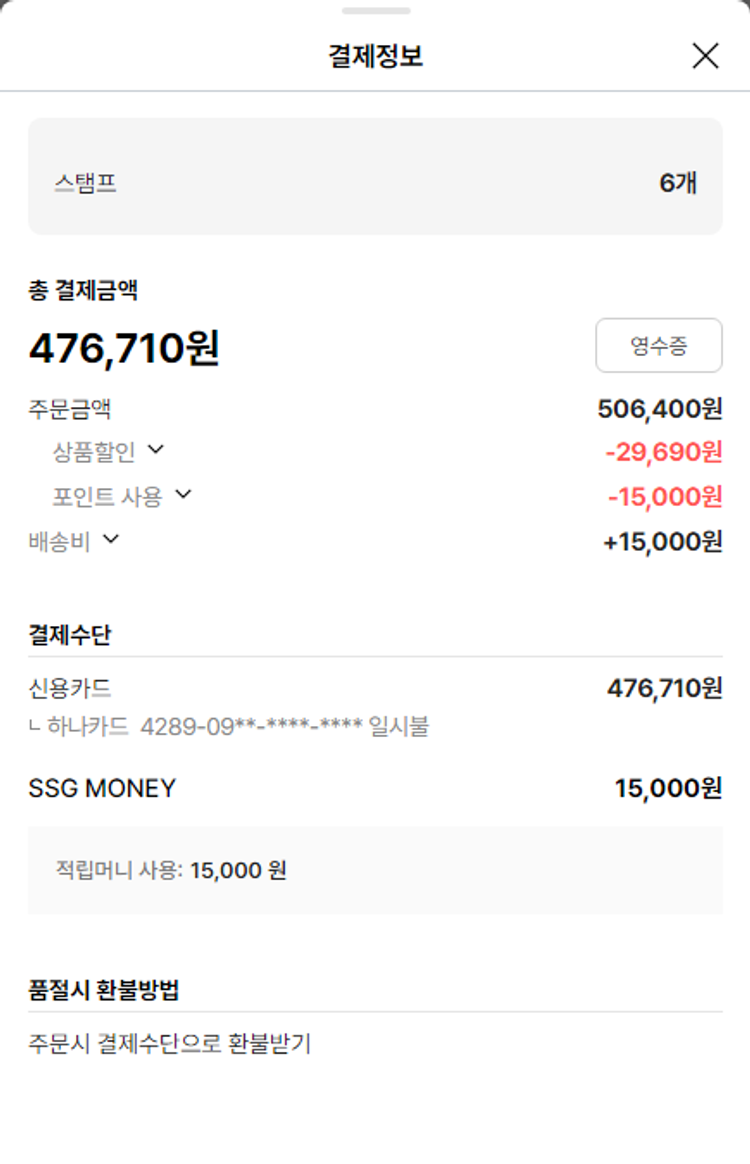750x1164 pixels.
Task: Expand the 배송비 shipping fee chevron
Action: 111,540
